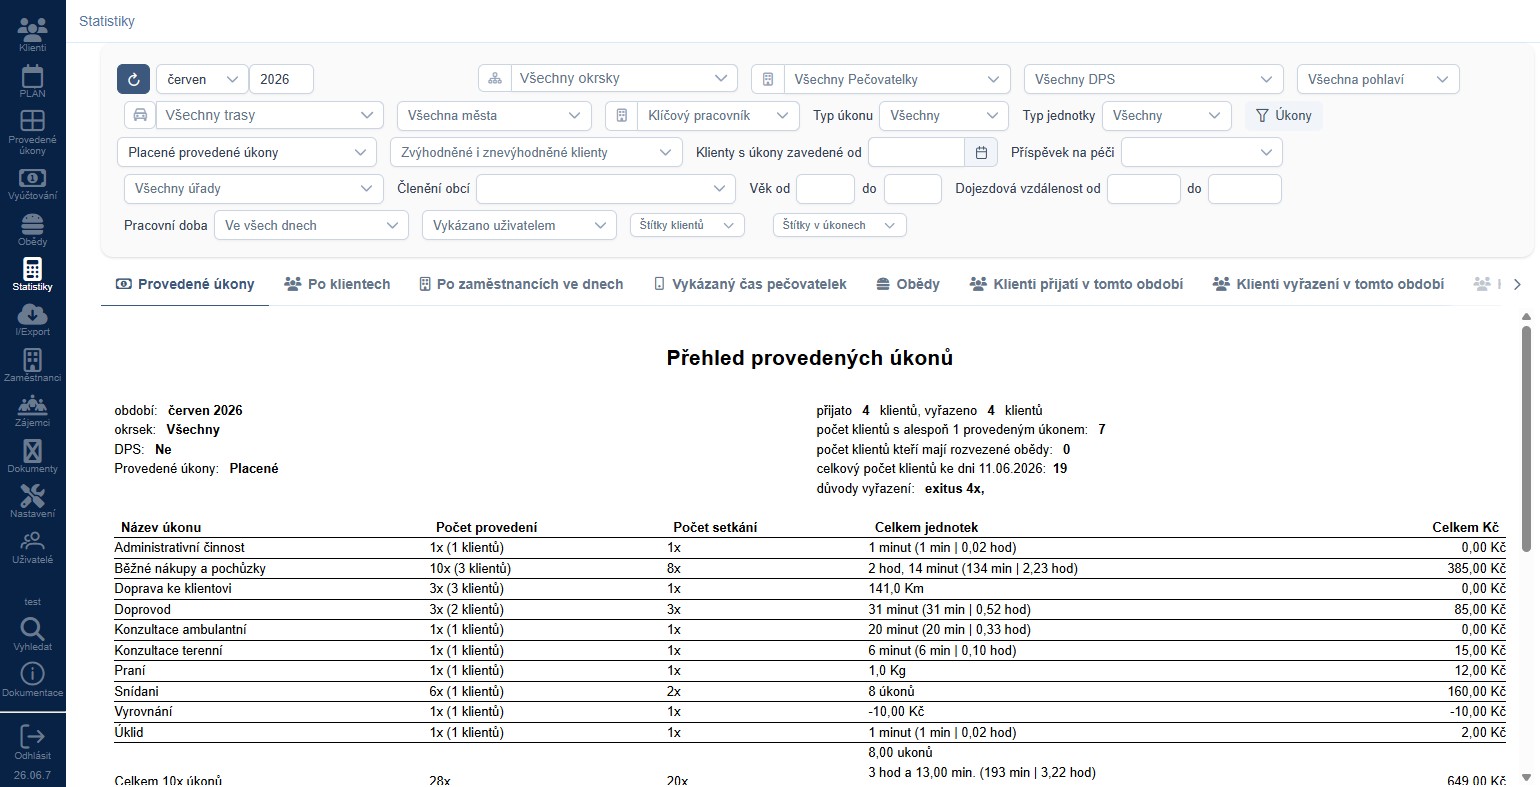Open the Všechny úřady dropdown
This screenshot has width=1540, height=787.
pyautogui.click(x=254, y=188)
